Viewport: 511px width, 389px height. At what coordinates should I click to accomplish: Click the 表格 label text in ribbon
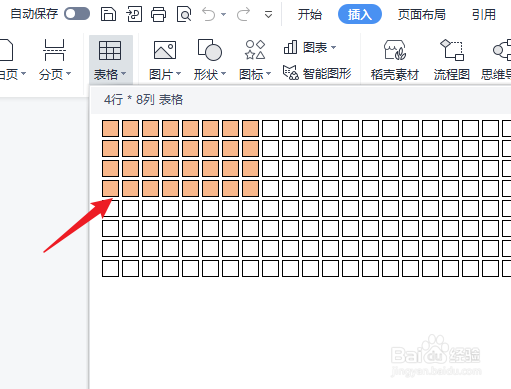pyautogui.click(x=106, y=74)
